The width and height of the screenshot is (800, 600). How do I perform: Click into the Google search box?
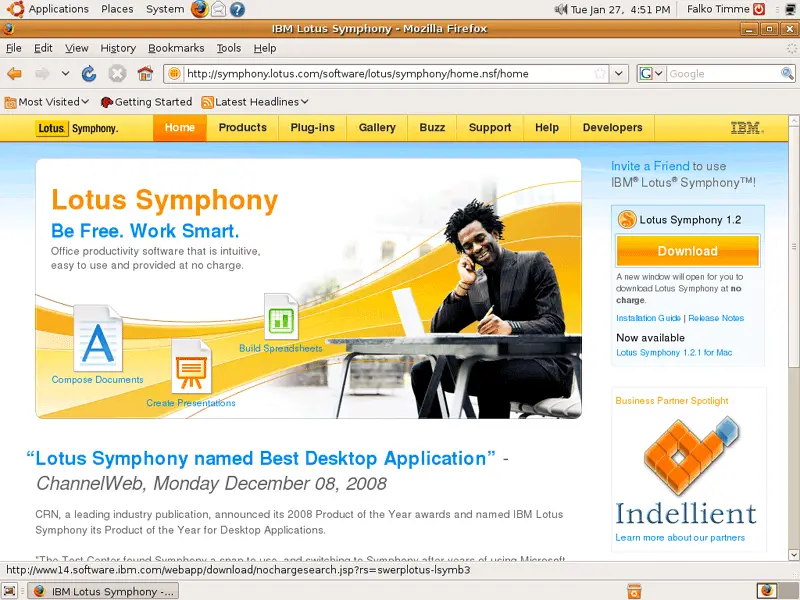coord(723,73)
